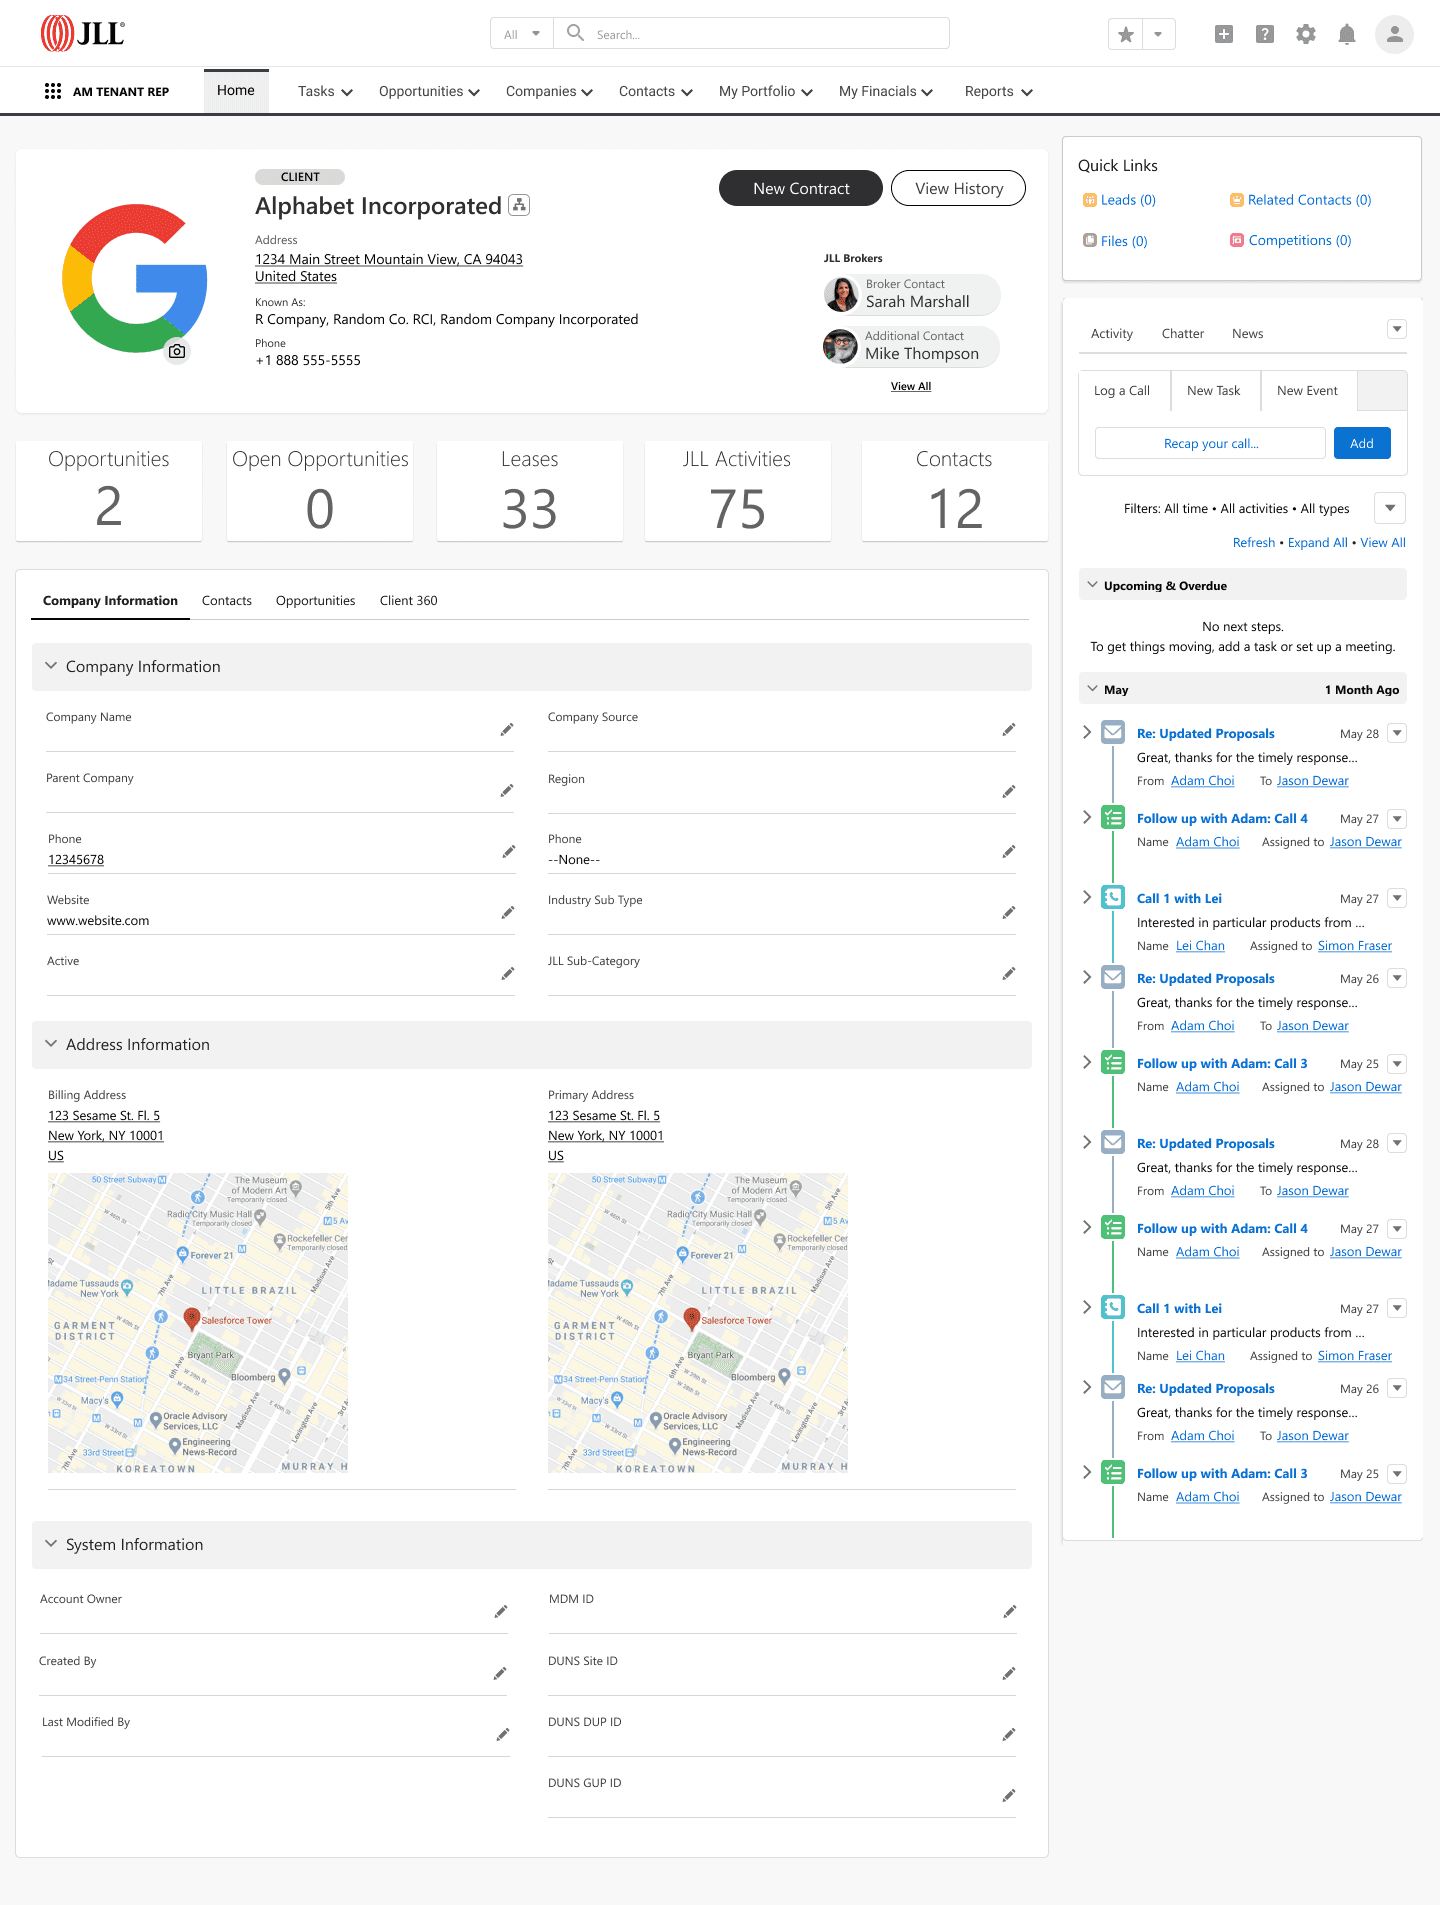Screen dimensions: 1440x1905
Task: Edit the Website field pencil icon
Action: (508, 913)
